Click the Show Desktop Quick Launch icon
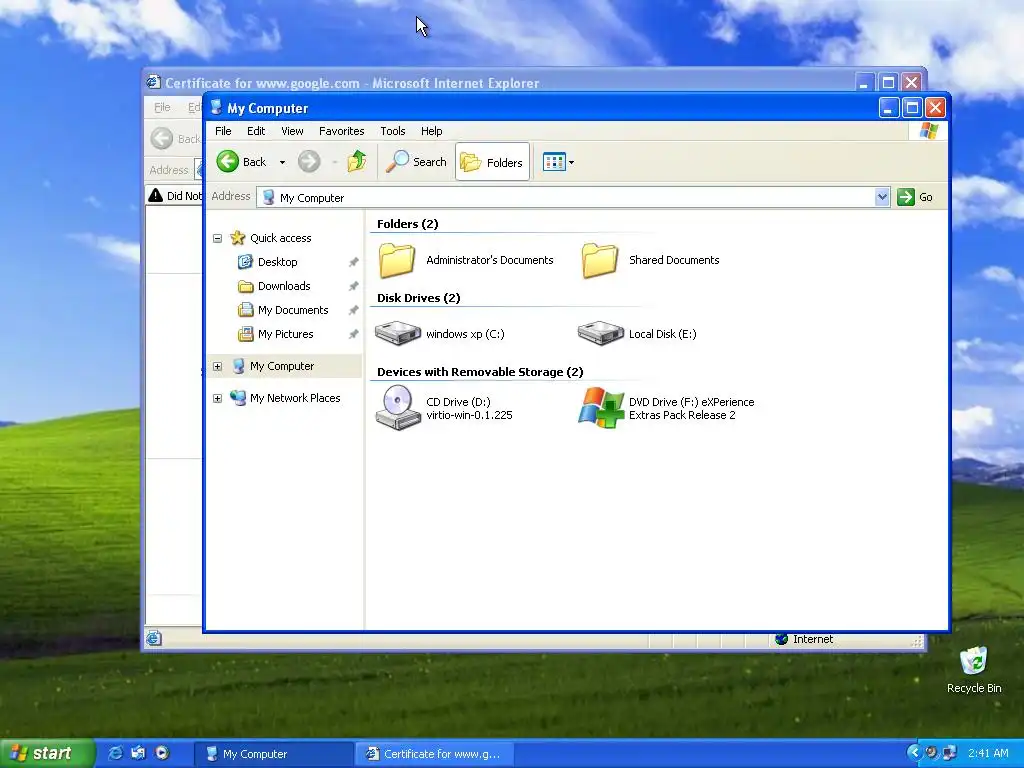 [x=138, y=753]
